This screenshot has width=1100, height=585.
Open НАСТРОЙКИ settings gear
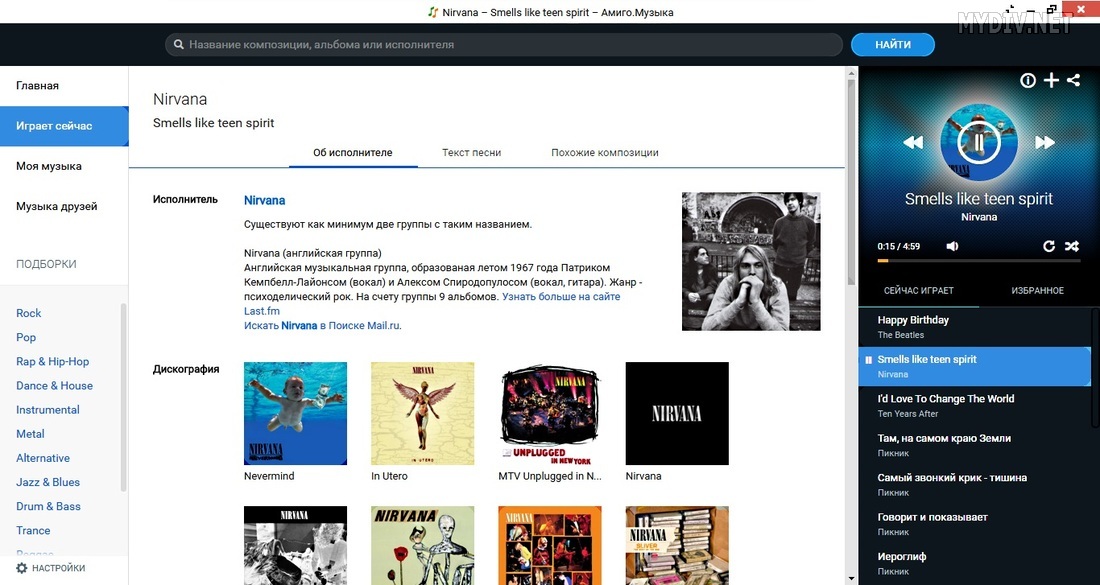tap(51, 568)
